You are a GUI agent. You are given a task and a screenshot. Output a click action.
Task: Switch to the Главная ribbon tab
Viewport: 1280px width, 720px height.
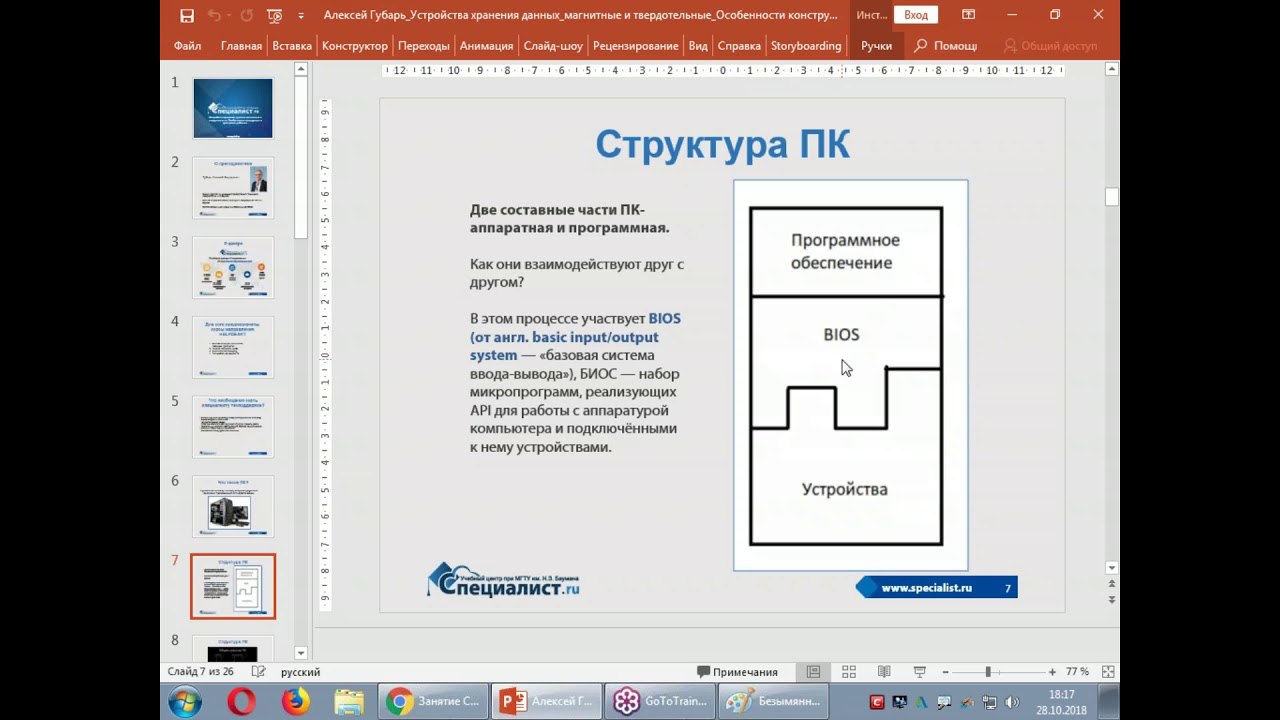(241, 46)
